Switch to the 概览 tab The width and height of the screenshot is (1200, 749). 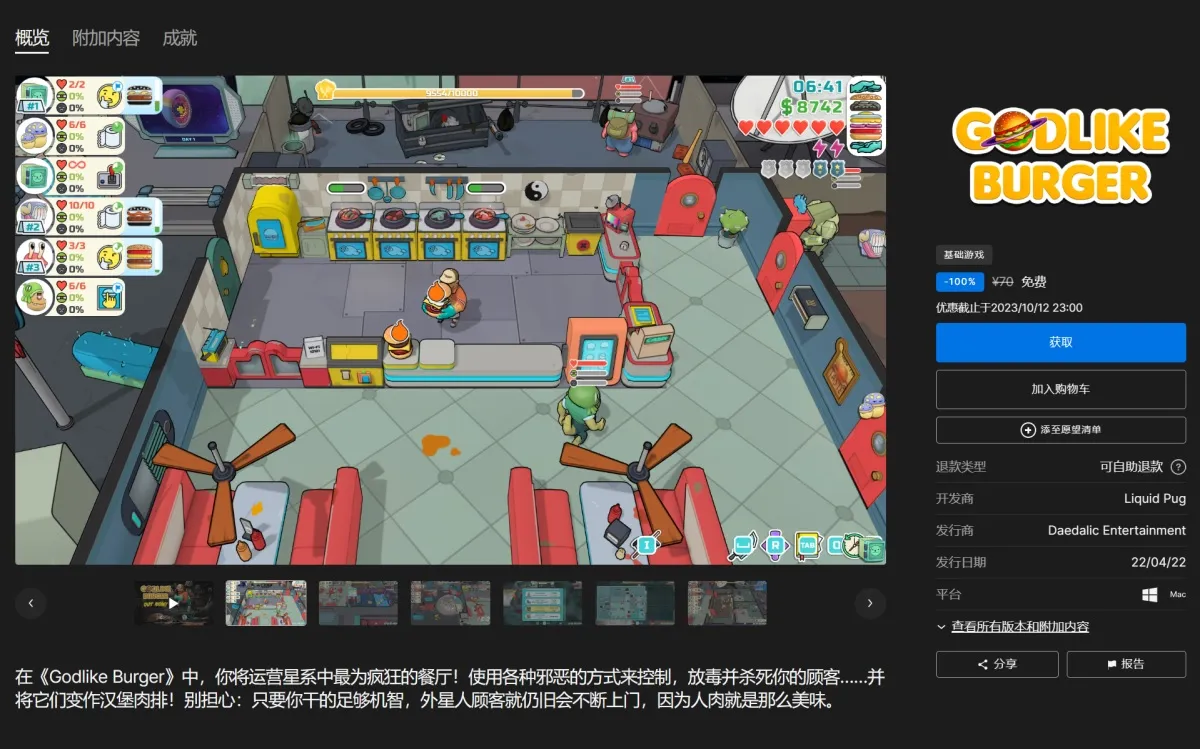point(32,38)
